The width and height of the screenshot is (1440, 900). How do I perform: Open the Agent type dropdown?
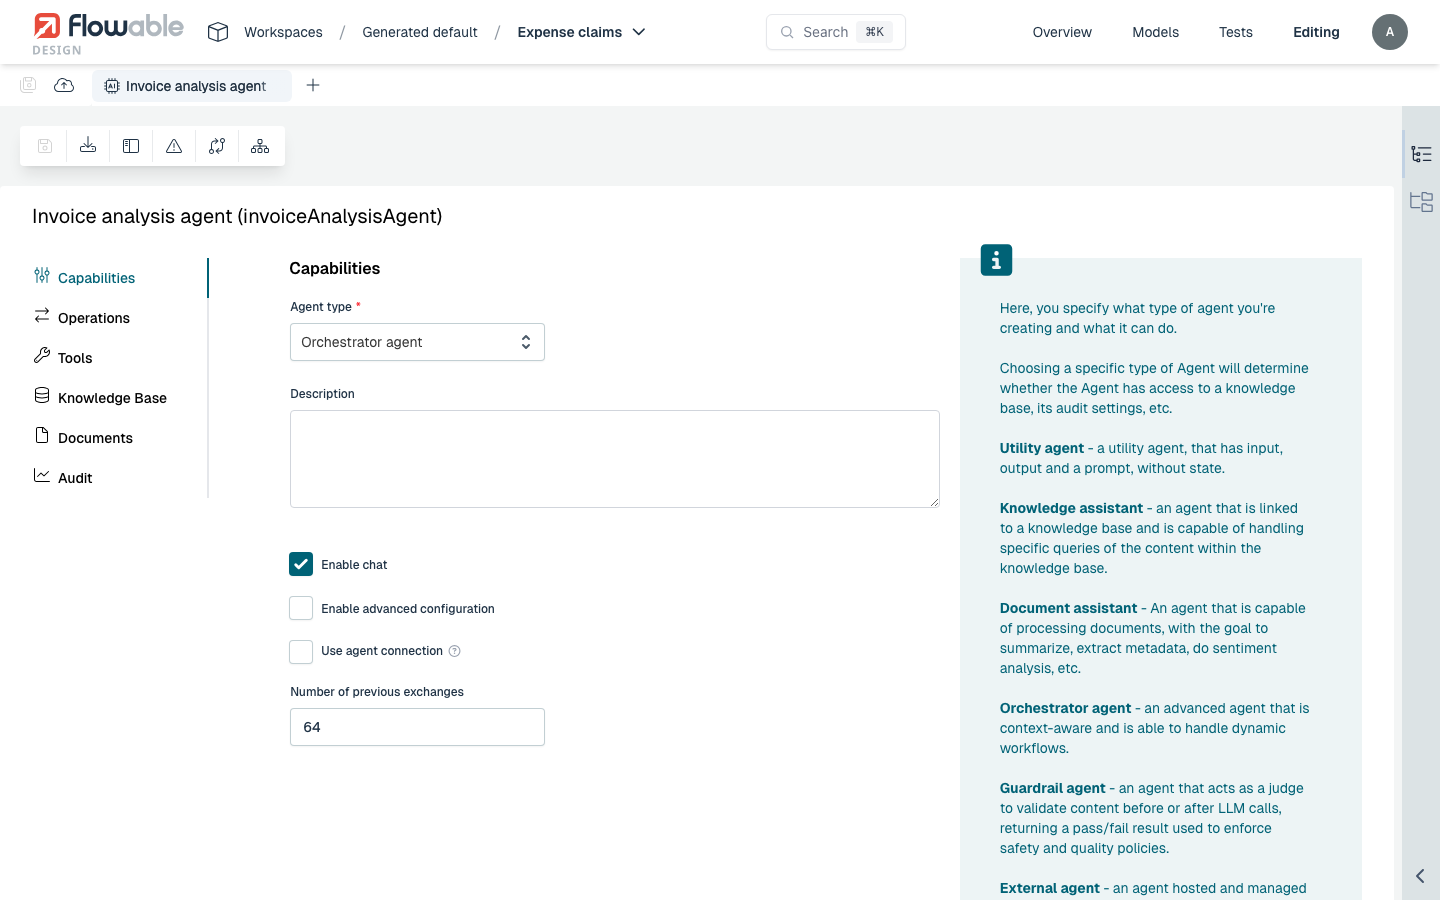417,342
